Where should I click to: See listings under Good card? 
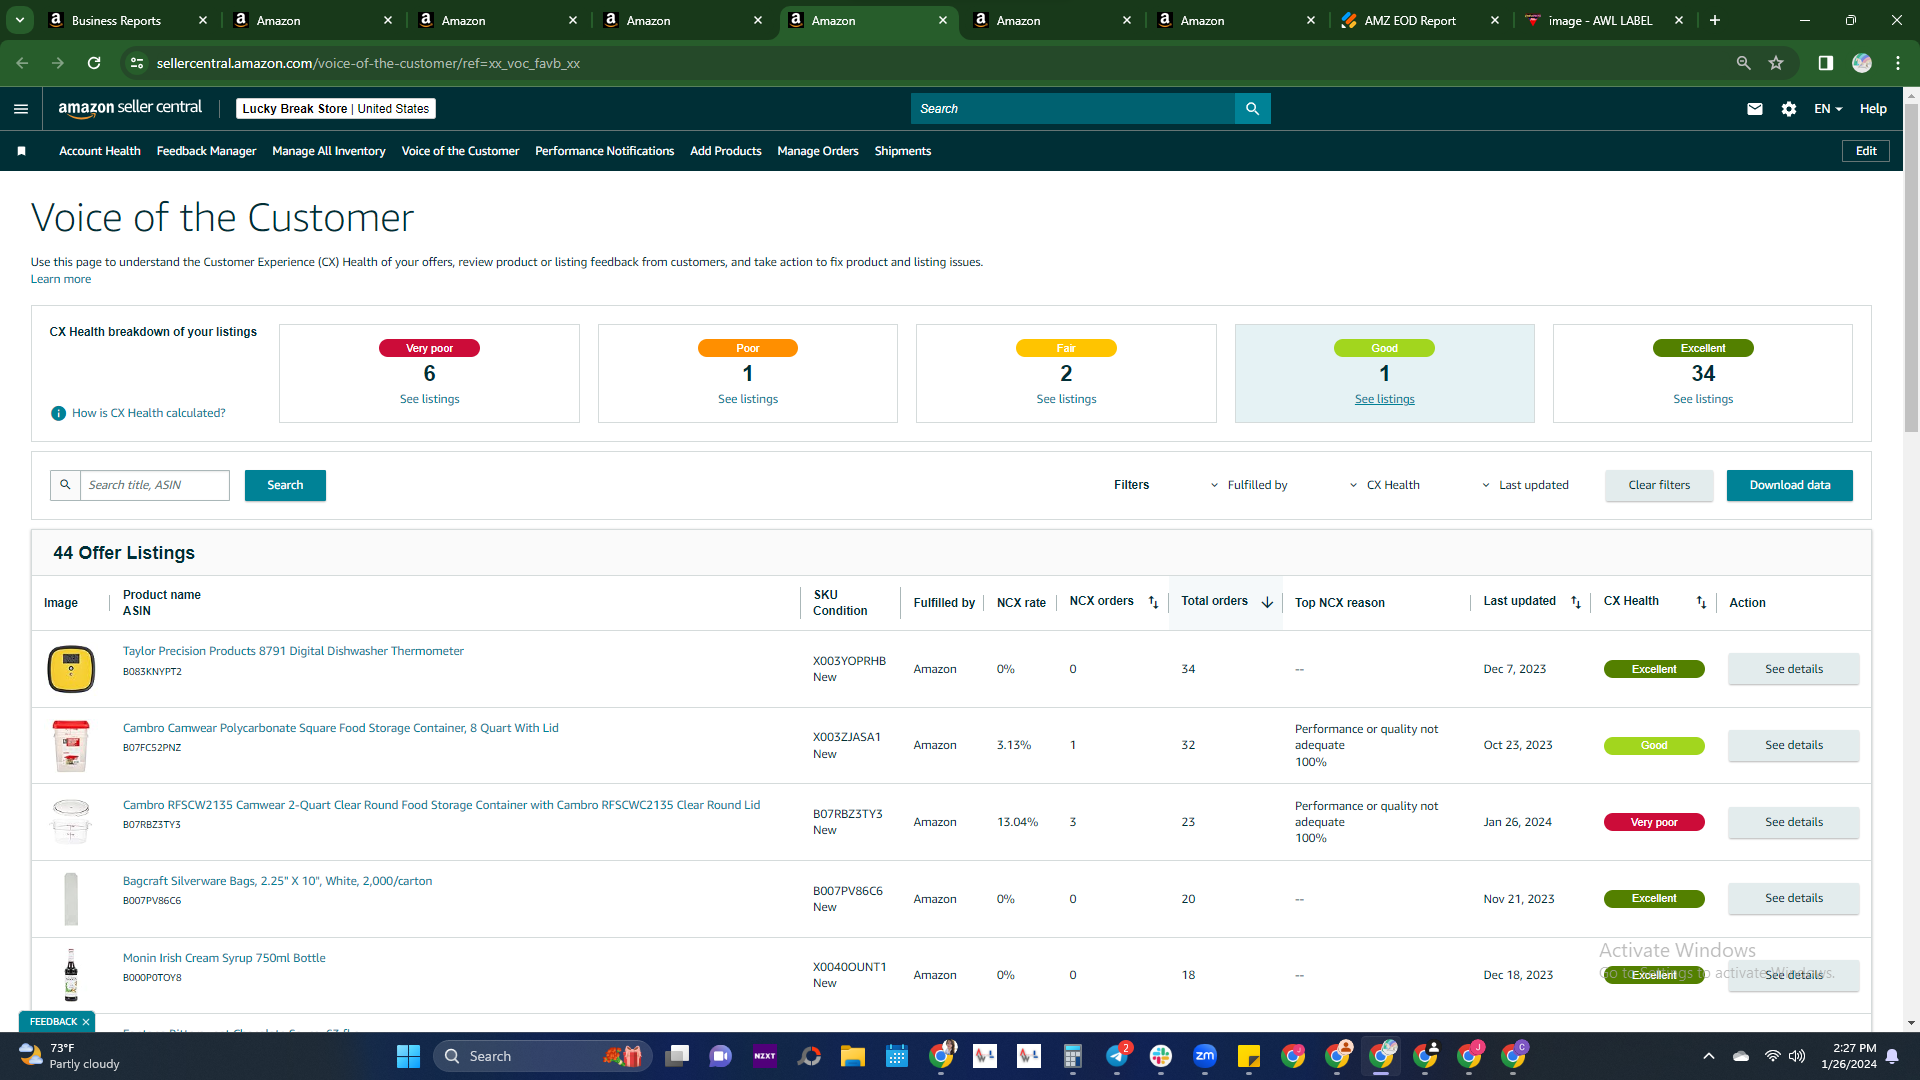click(x=1385, y=399)
